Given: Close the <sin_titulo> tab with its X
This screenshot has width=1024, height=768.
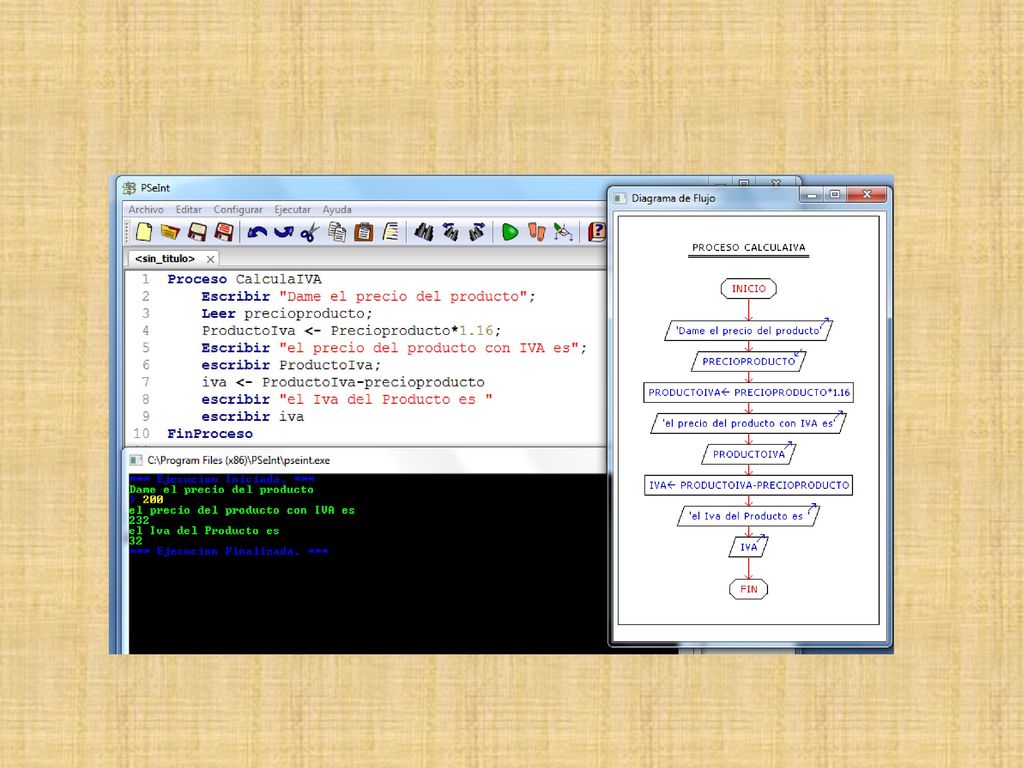Looking at the screenshot, I should coord(210,259).
